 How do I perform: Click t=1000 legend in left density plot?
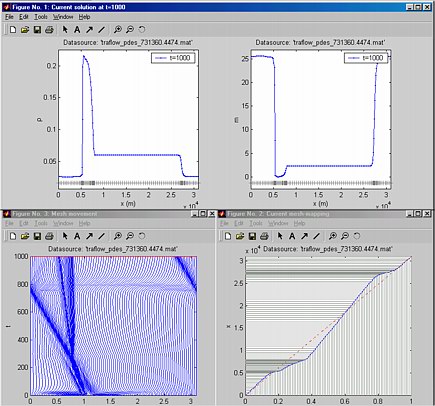(173, 58)
